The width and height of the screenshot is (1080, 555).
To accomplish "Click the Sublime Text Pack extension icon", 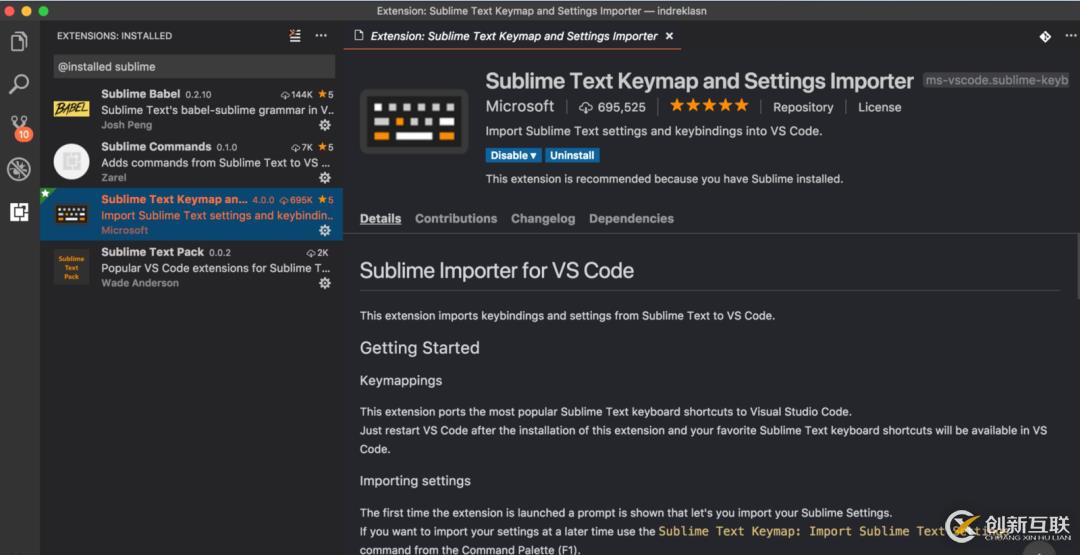I will (x=72, y=267).
